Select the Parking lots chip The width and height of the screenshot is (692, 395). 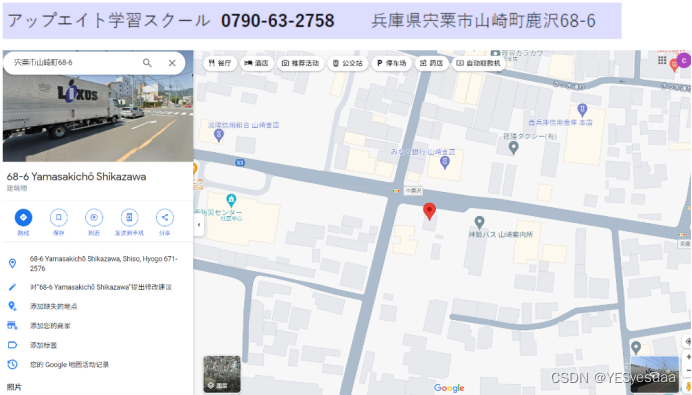(391, 63)
